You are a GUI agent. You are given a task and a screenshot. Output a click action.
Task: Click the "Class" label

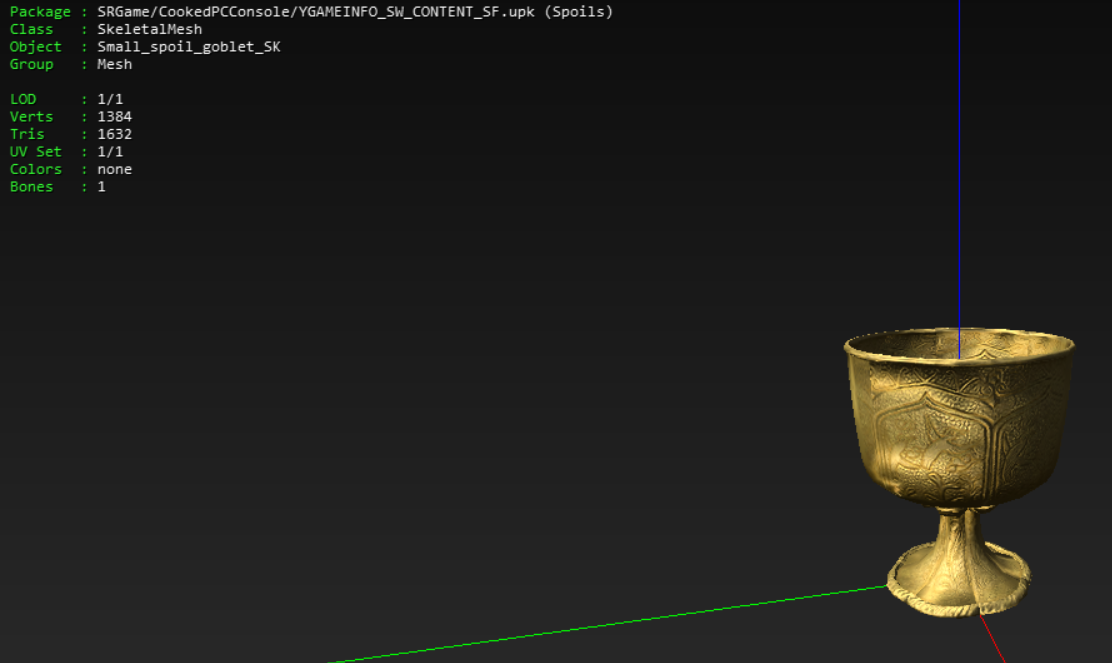pyautogui.click(x=31, y=29)
